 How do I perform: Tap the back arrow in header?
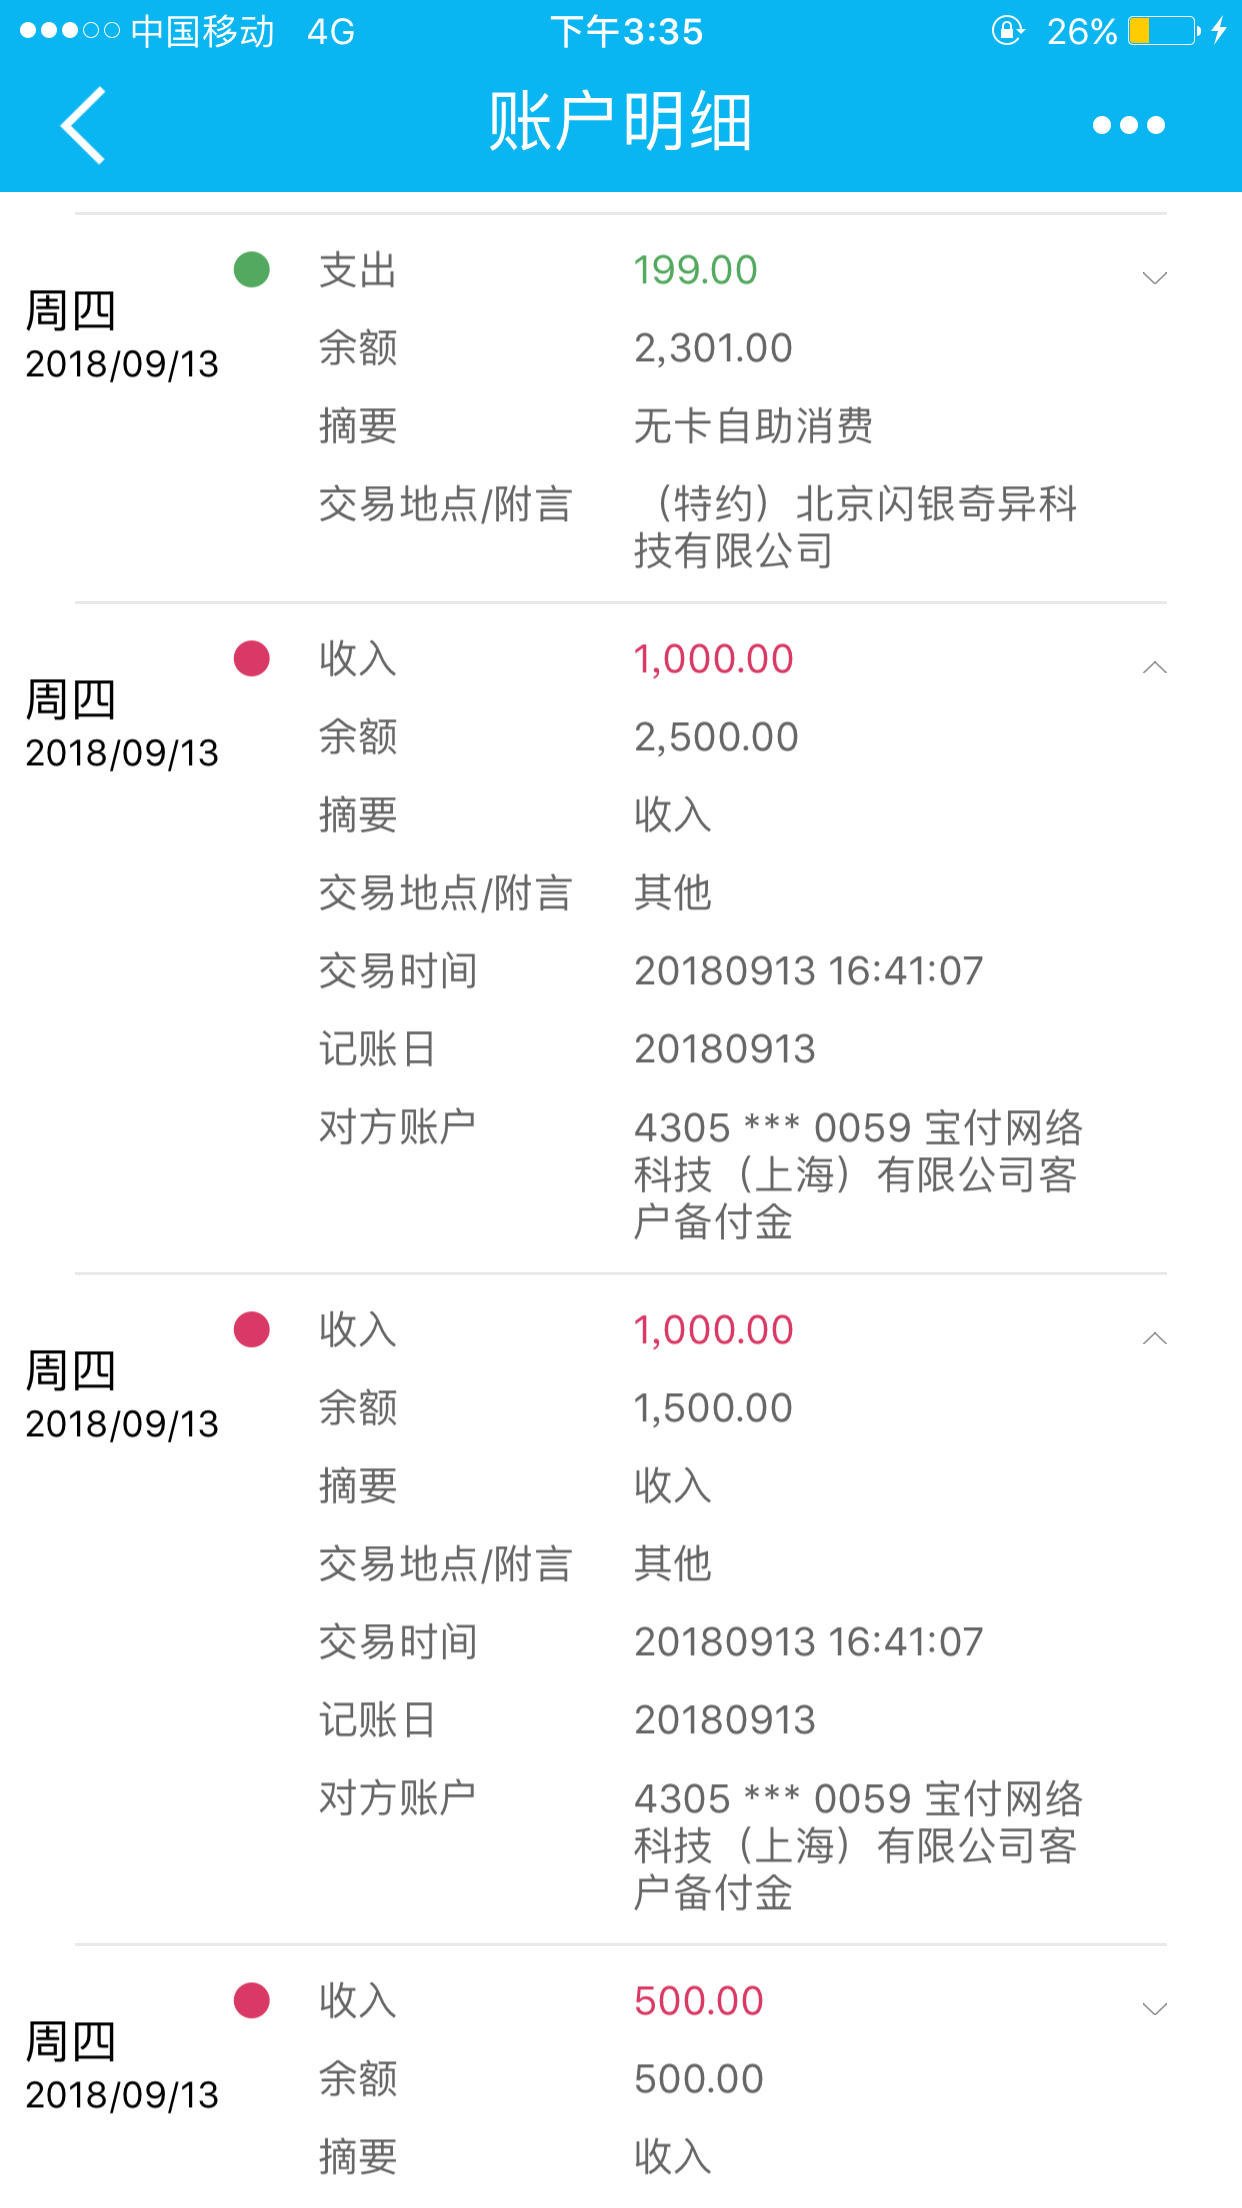(x=83, y=125)
